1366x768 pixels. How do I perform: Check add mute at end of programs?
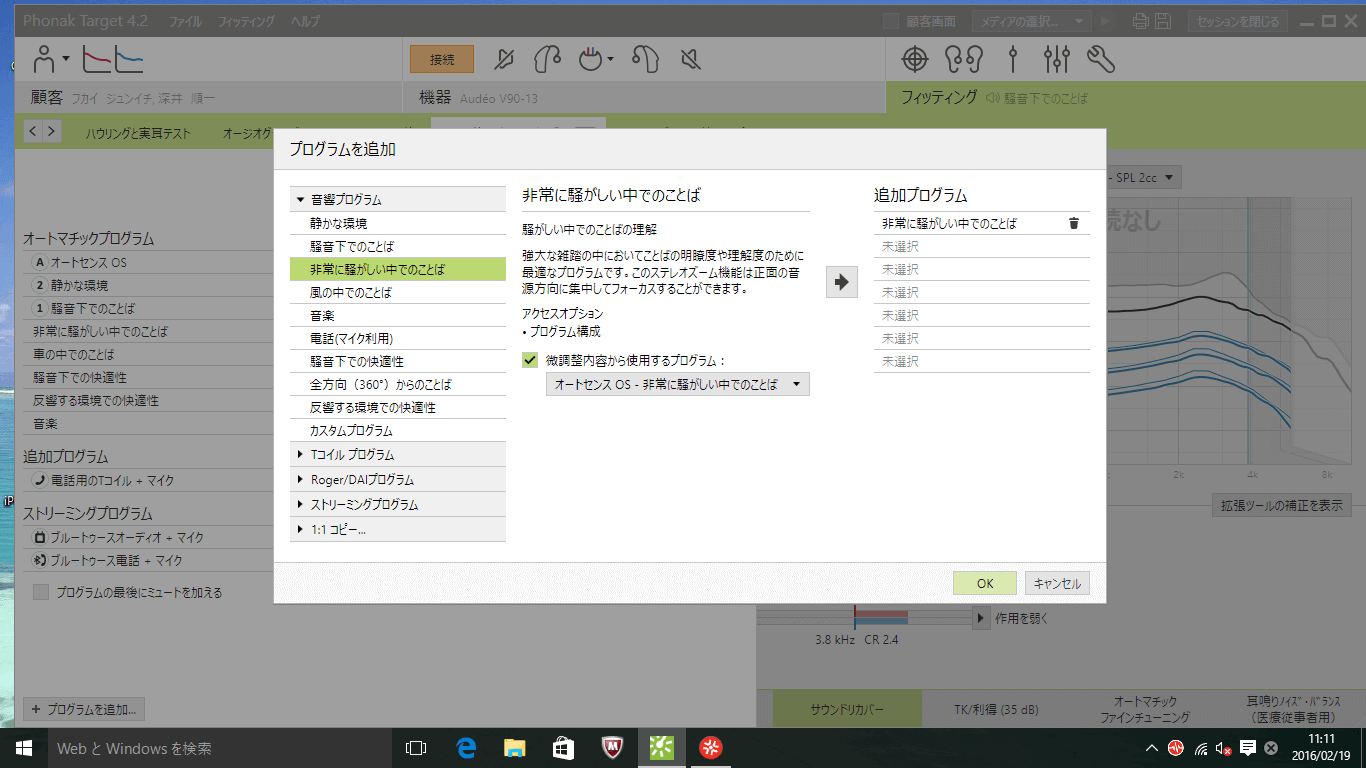(x=41, y=592)
